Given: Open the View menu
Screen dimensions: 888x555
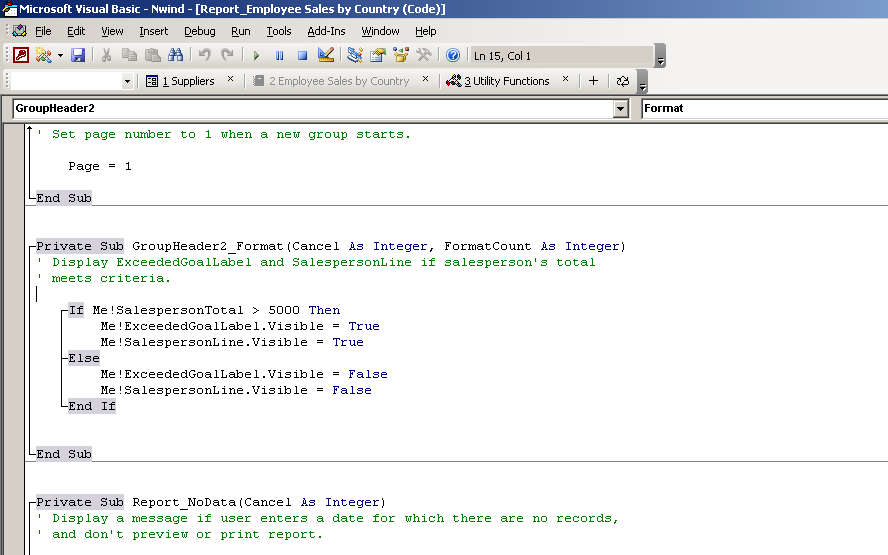Looking at the screenshot, I should (x=112, y=31).
